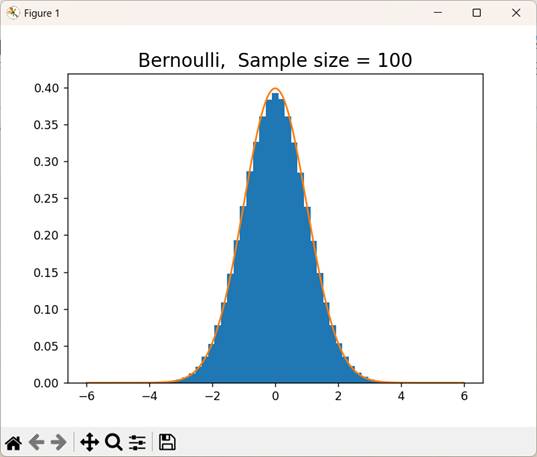Close the Figure 1 window
Screen dimensions: 537x457
point(516,13)
